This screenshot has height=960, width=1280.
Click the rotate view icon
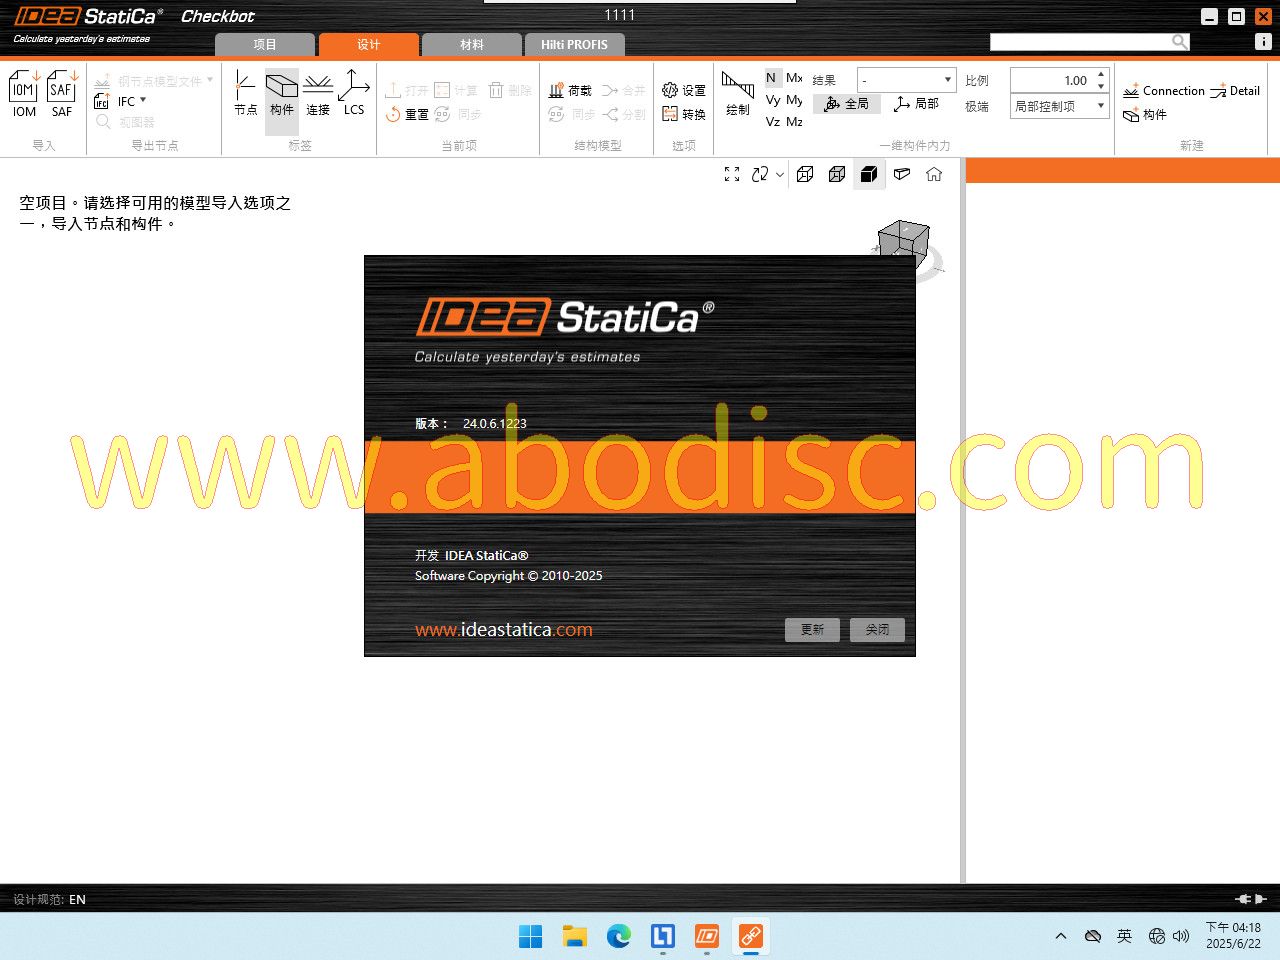coord(760,174)
